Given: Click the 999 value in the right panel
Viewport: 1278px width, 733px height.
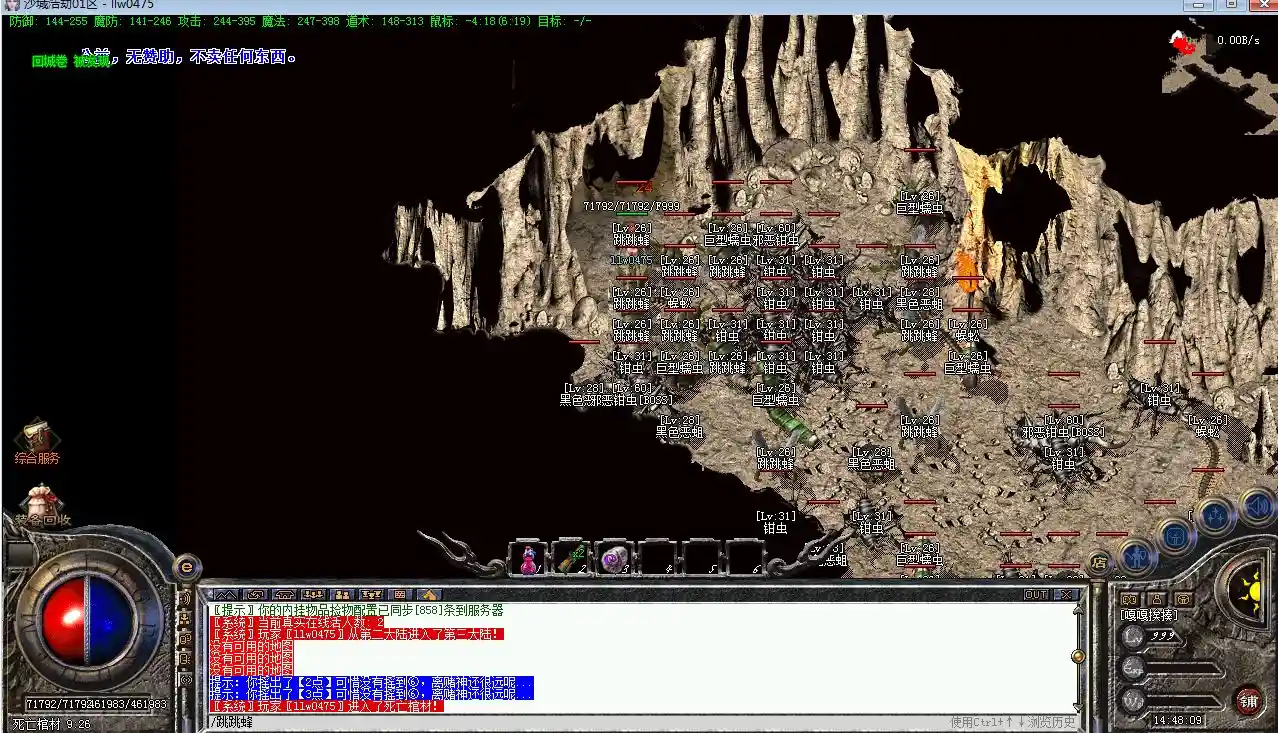Looking at the screenshot, I should click(x=1163, y=636).
